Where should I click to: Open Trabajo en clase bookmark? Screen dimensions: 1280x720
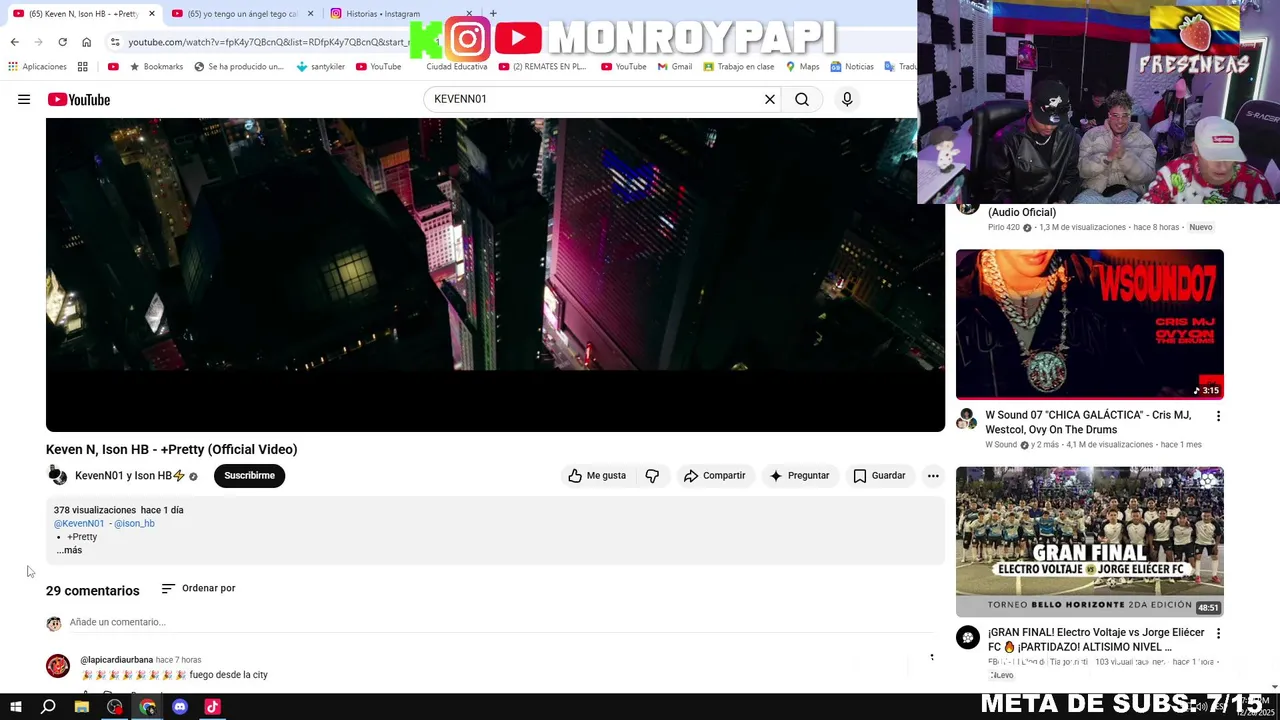tap(739, 67)
